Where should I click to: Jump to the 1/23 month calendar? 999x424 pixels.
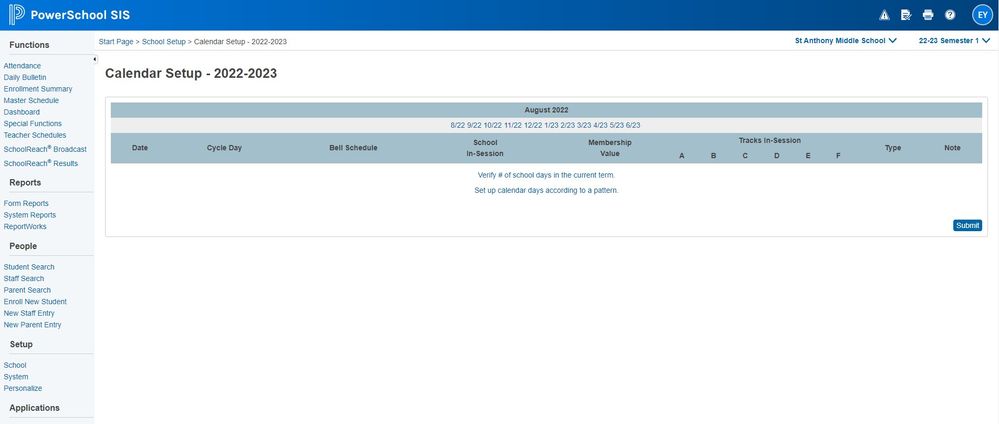551,125
